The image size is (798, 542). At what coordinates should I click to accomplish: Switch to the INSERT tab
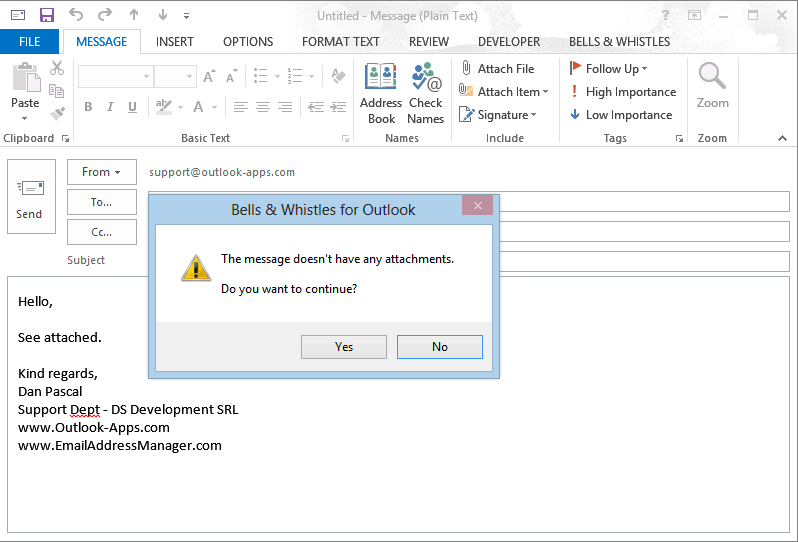pyautogui.click(x=175, y=42)
